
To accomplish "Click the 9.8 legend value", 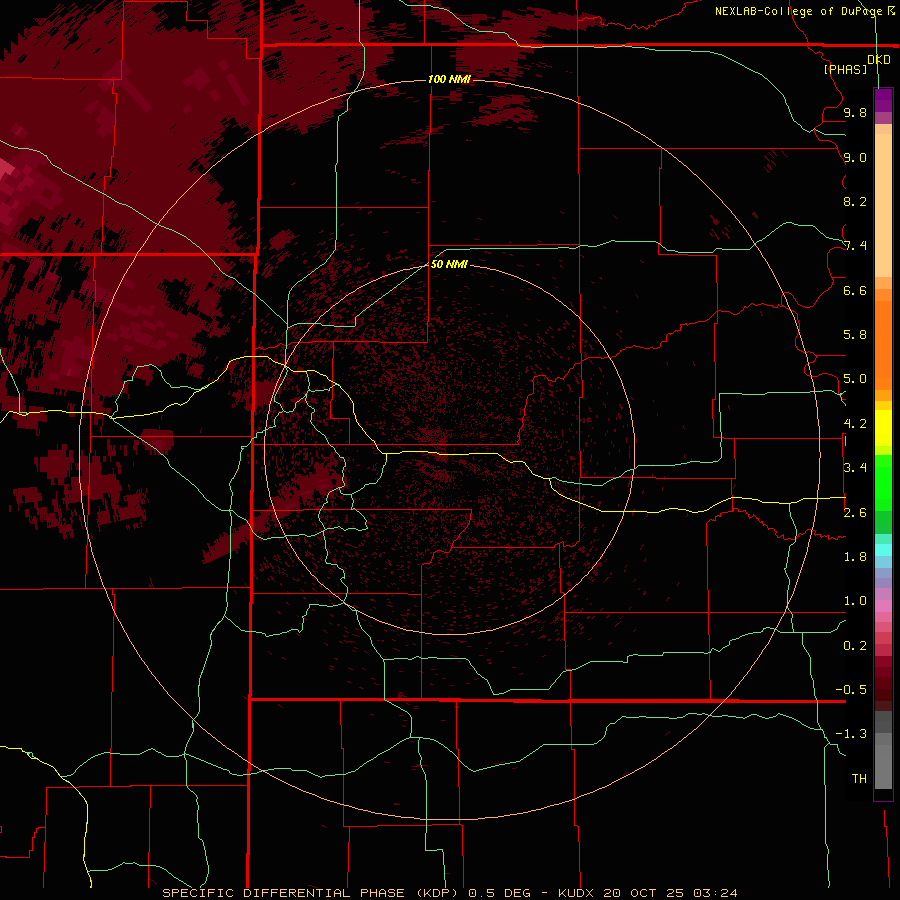I will [x=855, y=113].
